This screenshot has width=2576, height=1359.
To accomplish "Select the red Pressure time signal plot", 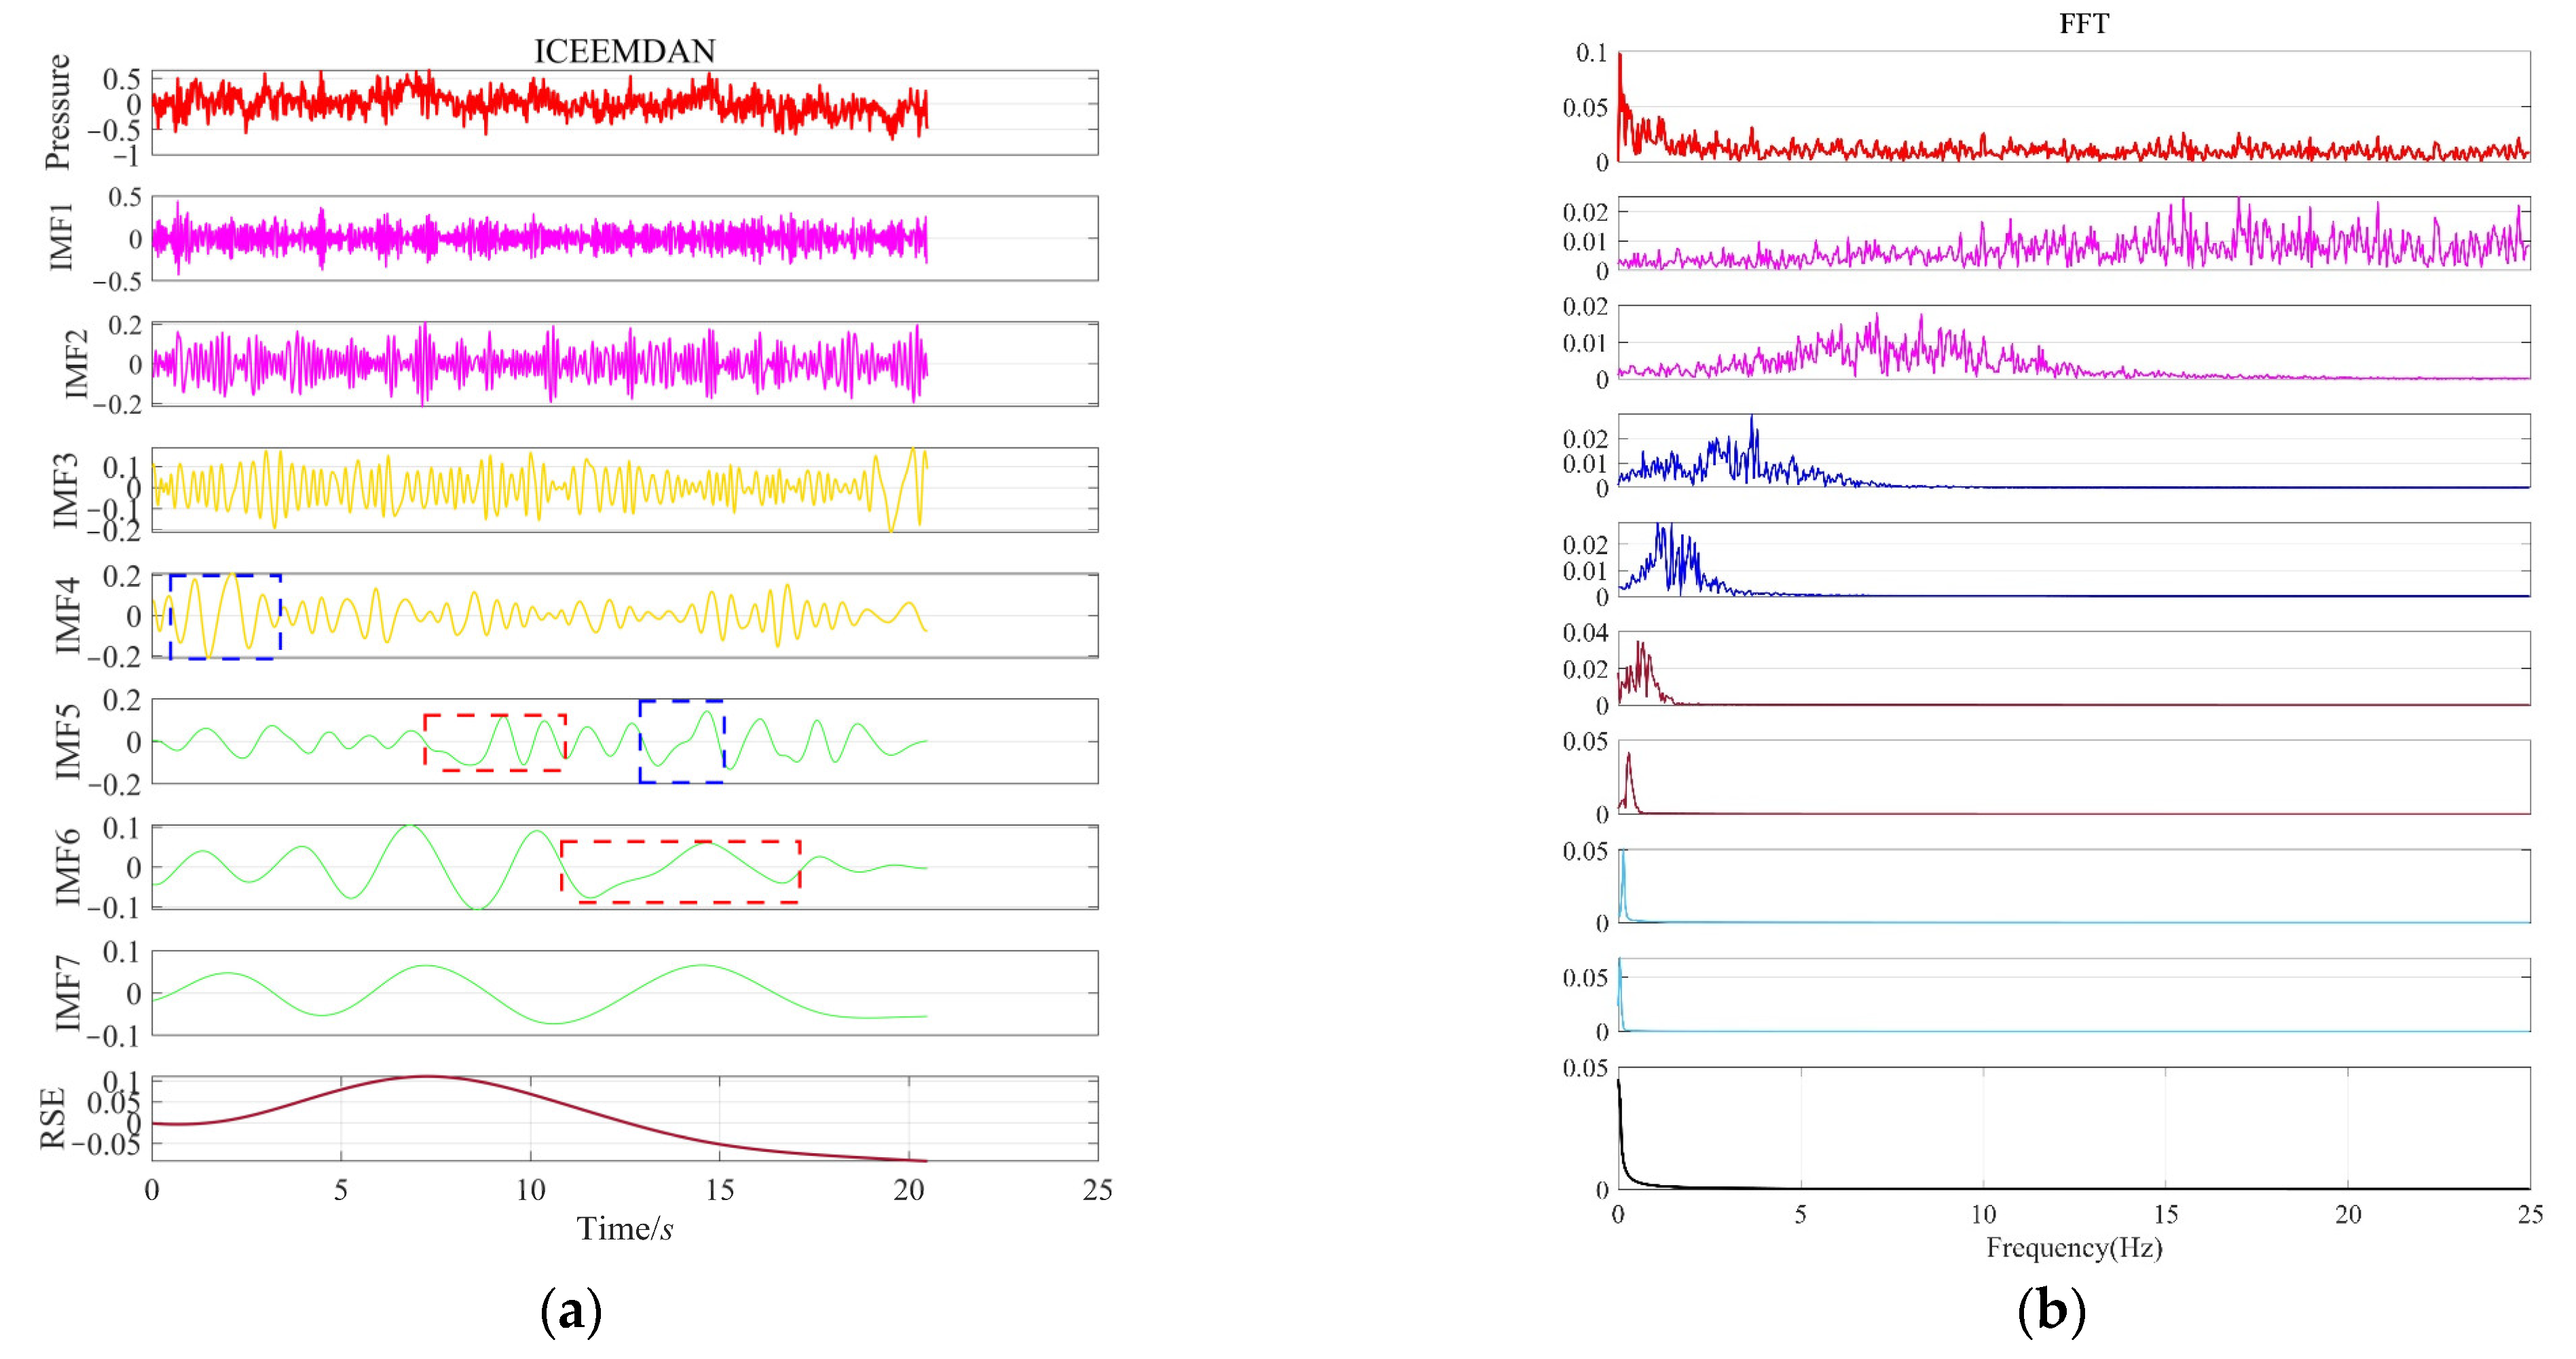I will click(x=540, y=104).
